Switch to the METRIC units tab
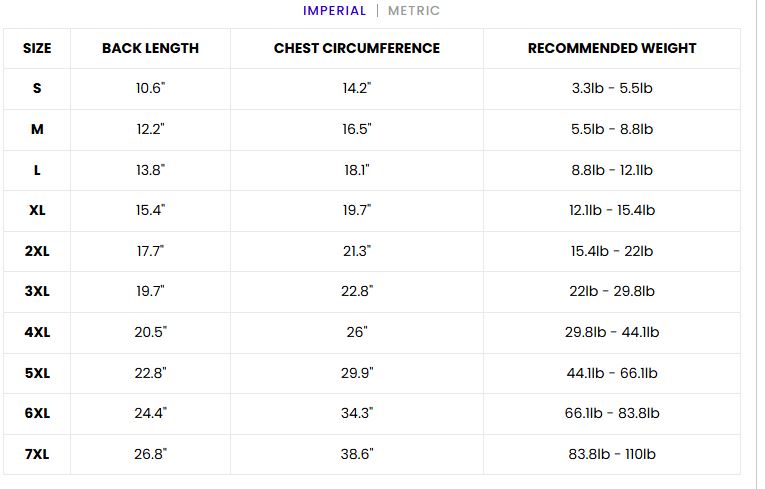This screenshot has width=765, height=489. pos(414,11)
